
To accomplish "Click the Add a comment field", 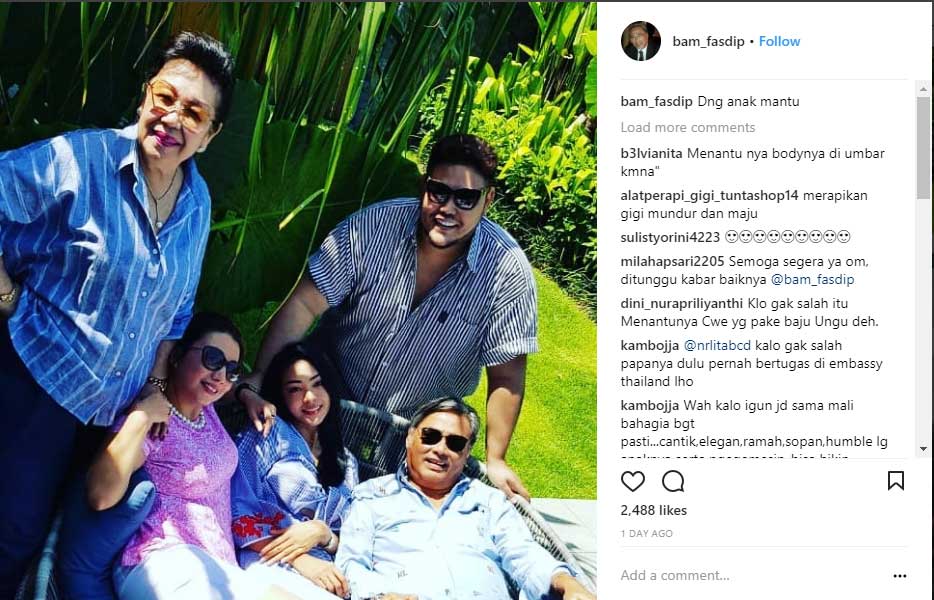I will click(x=751, y=576).
